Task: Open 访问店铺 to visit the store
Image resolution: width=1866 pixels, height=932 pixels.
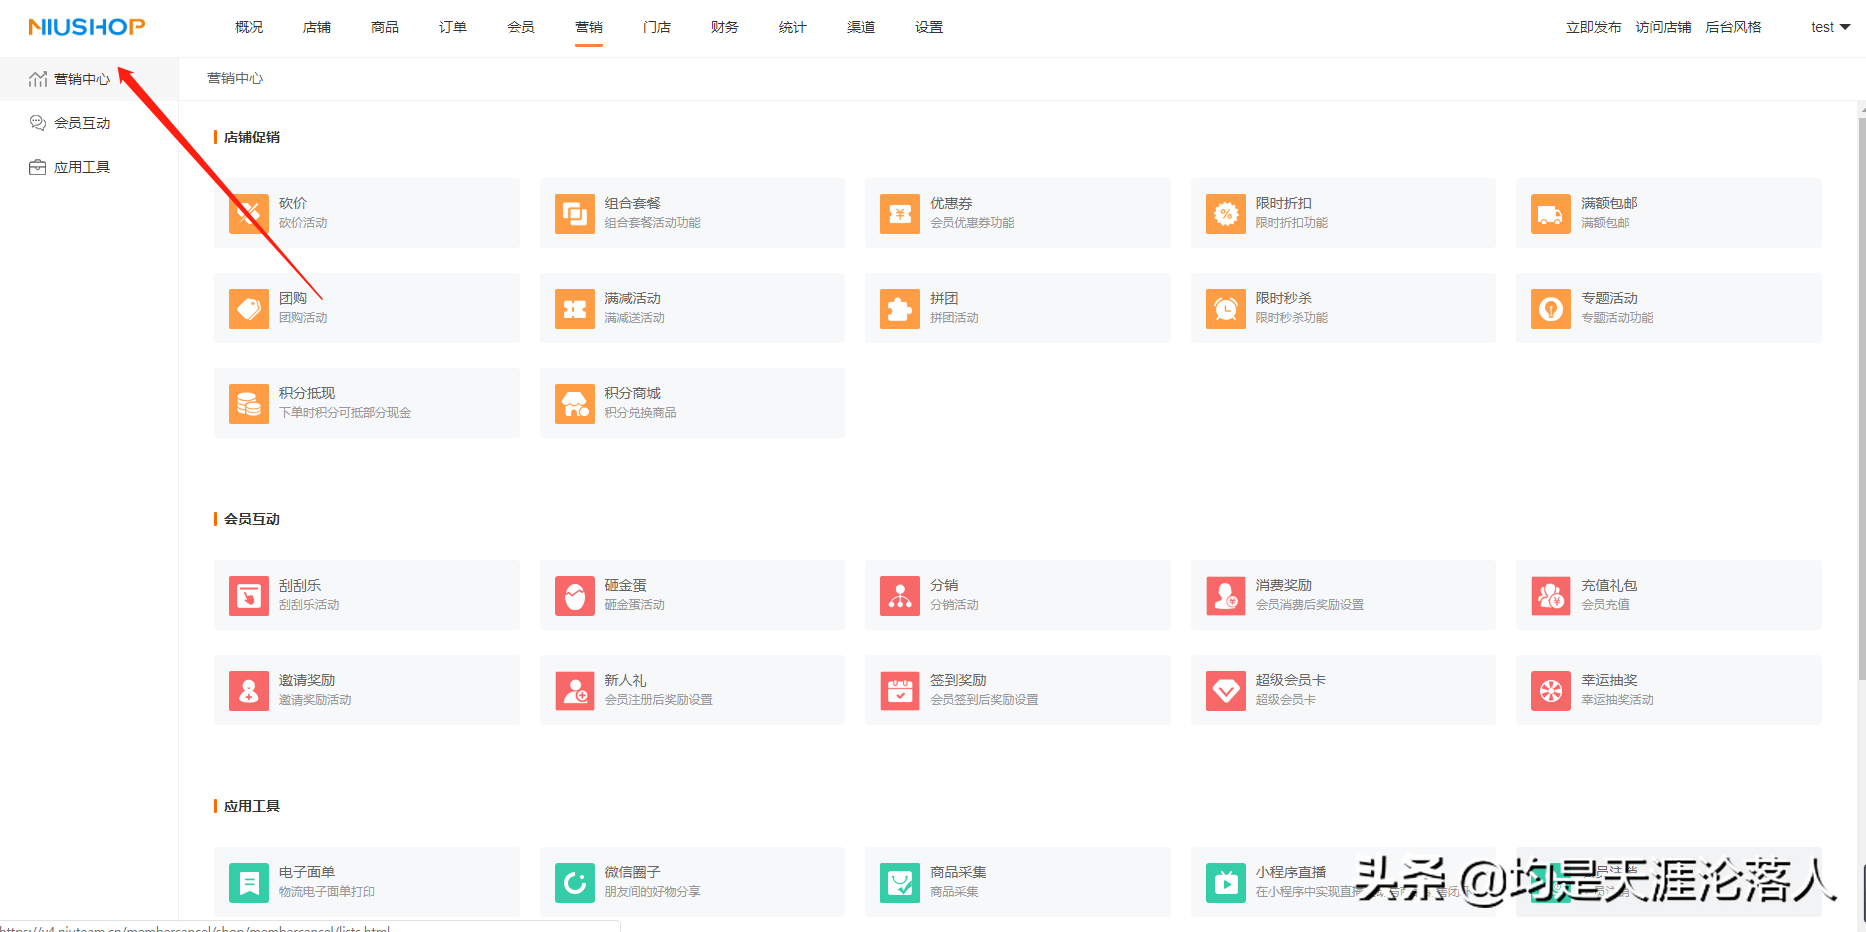Action: pos(1663,27)
